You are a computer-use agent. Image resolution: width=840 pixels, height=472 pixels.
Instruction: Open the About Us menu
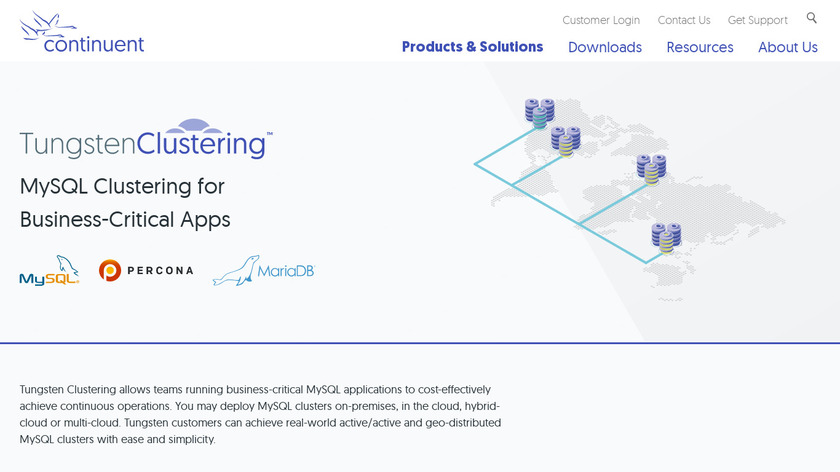click(788, 47)
